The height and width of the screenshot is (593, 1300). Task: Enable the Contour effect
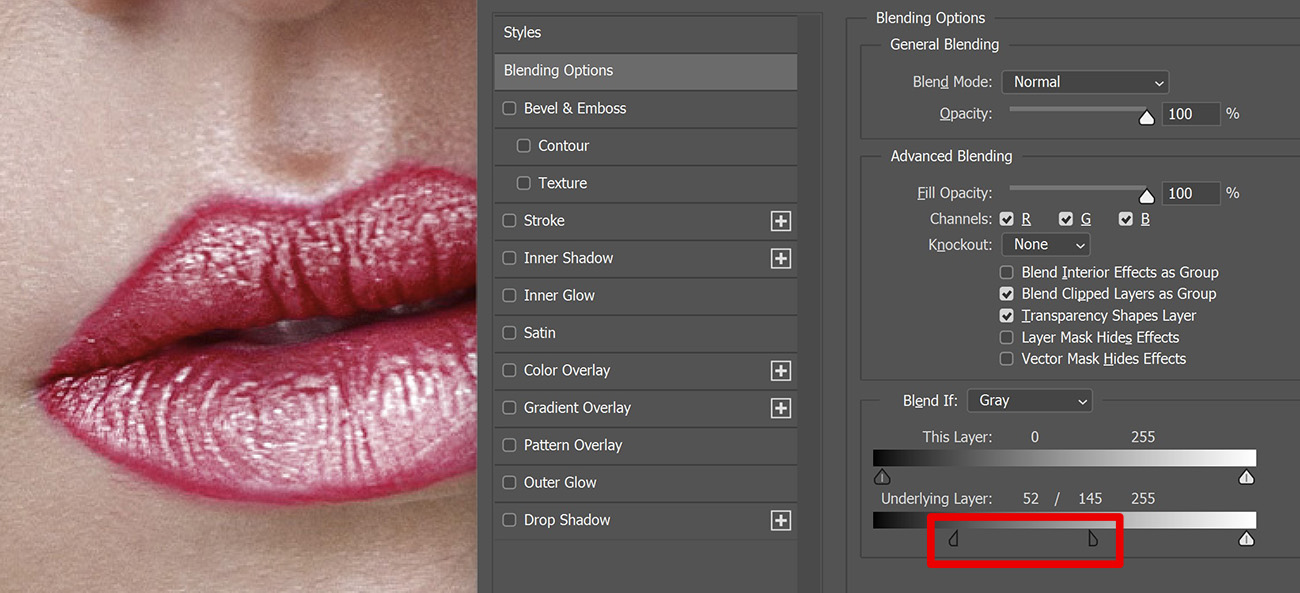pos(523,145)
